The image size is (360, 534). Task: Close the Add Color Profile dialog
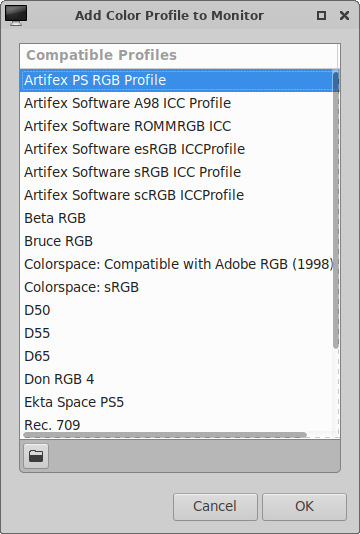coord(344,15)
